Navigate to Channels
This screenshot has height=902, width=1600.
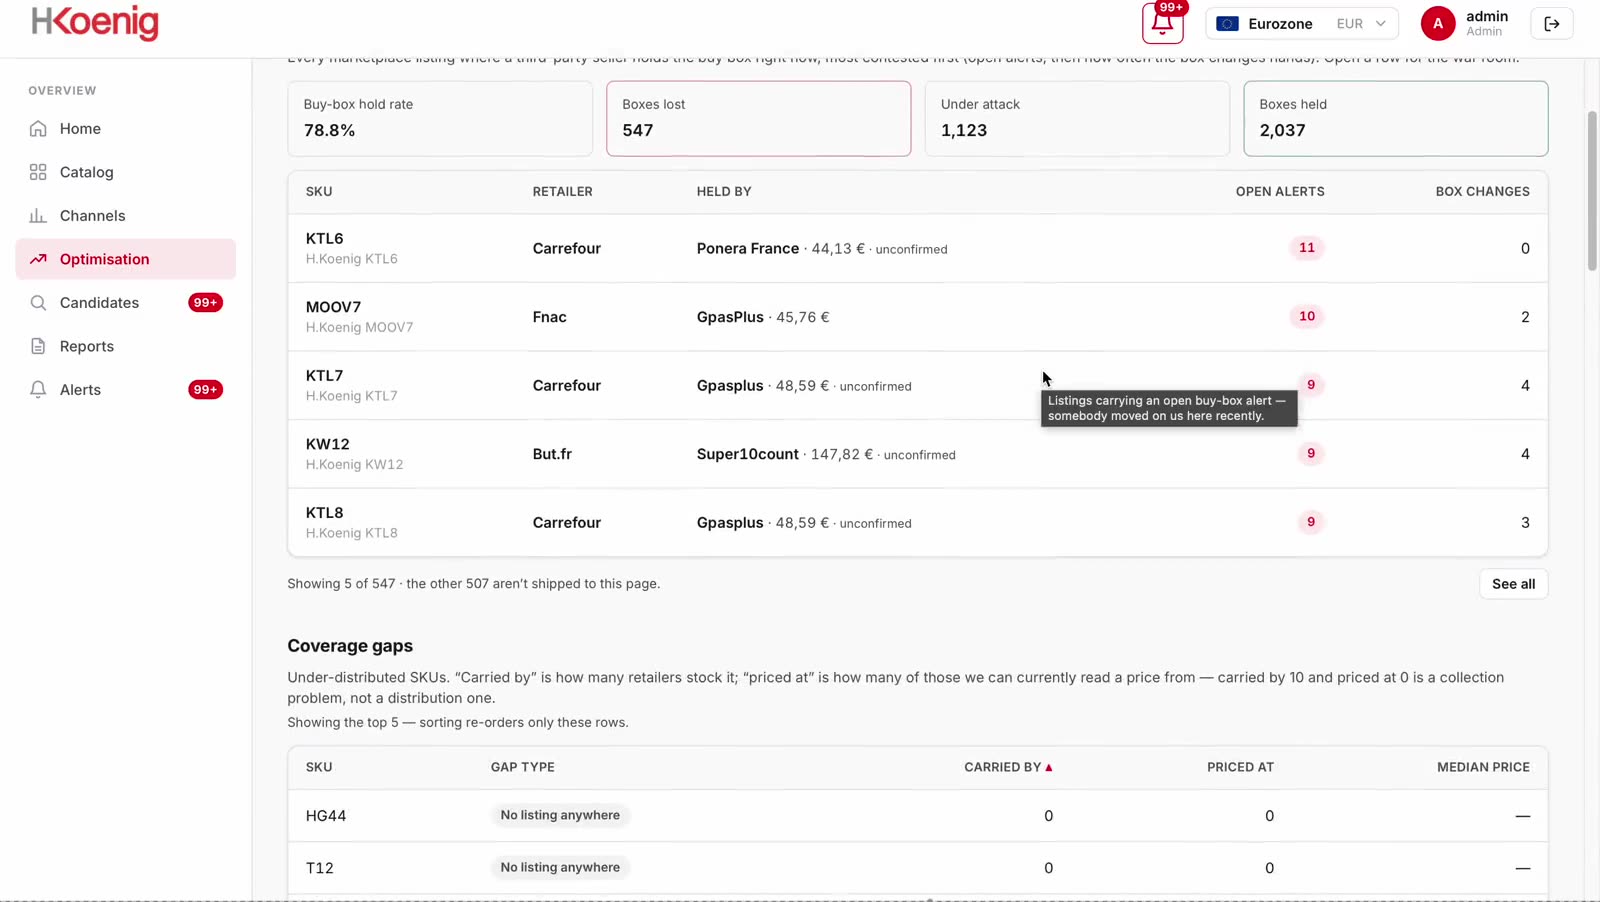pyautogui.click(x=126, y=216)
